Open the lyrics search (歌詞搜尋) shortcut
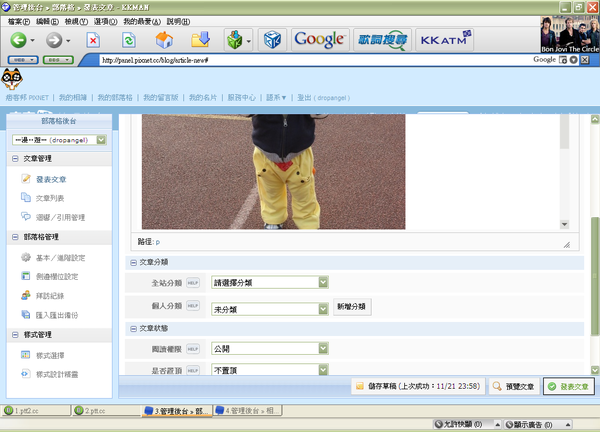Viewport: 600px width, 432px height. click(382, 40)
